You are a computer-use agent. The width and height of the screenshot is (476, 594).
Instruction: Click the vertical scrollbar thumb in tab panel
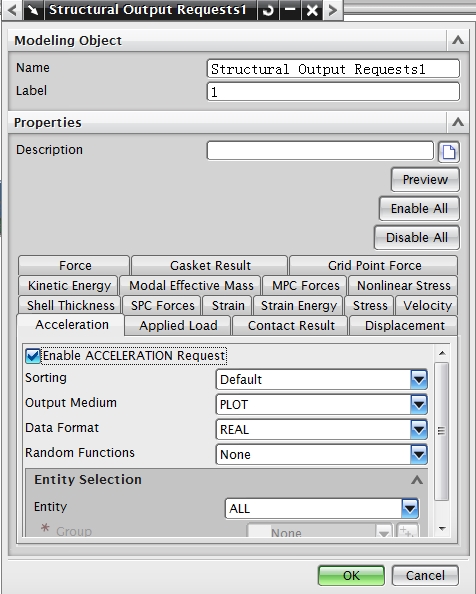[441, 431]
